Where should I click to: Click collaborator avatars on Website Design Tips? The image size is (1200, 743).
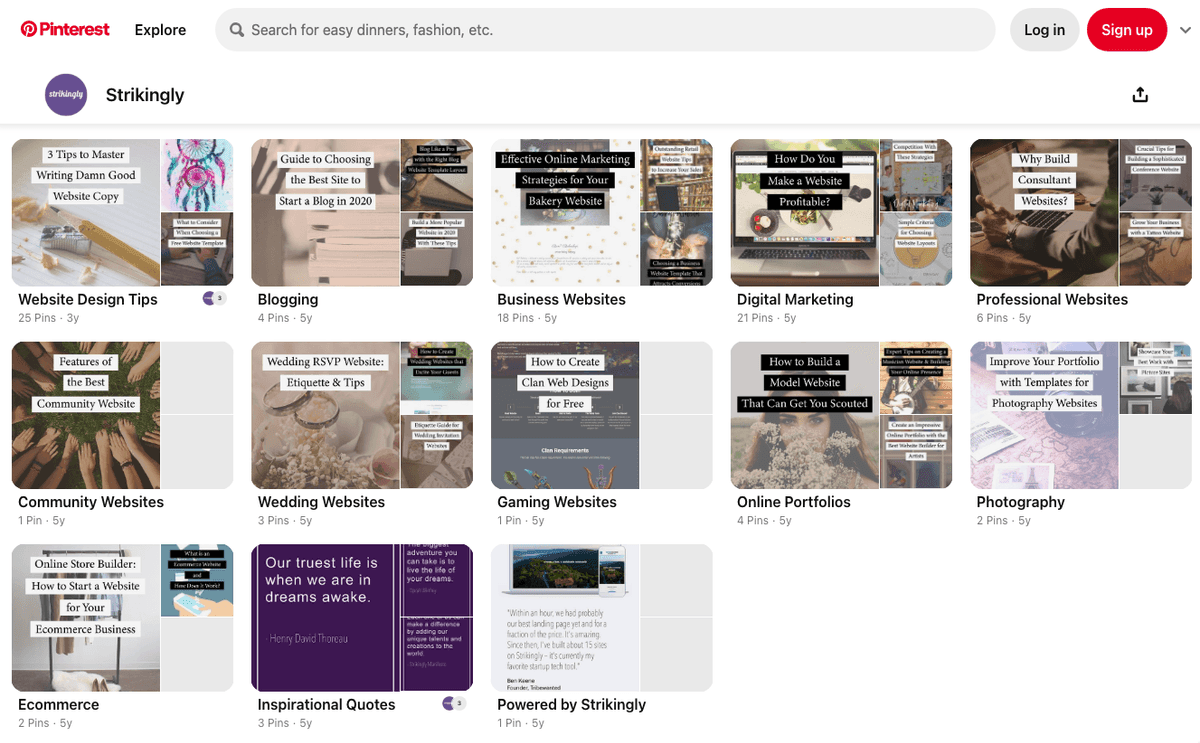pyautogui.click(x=214, y=298)
